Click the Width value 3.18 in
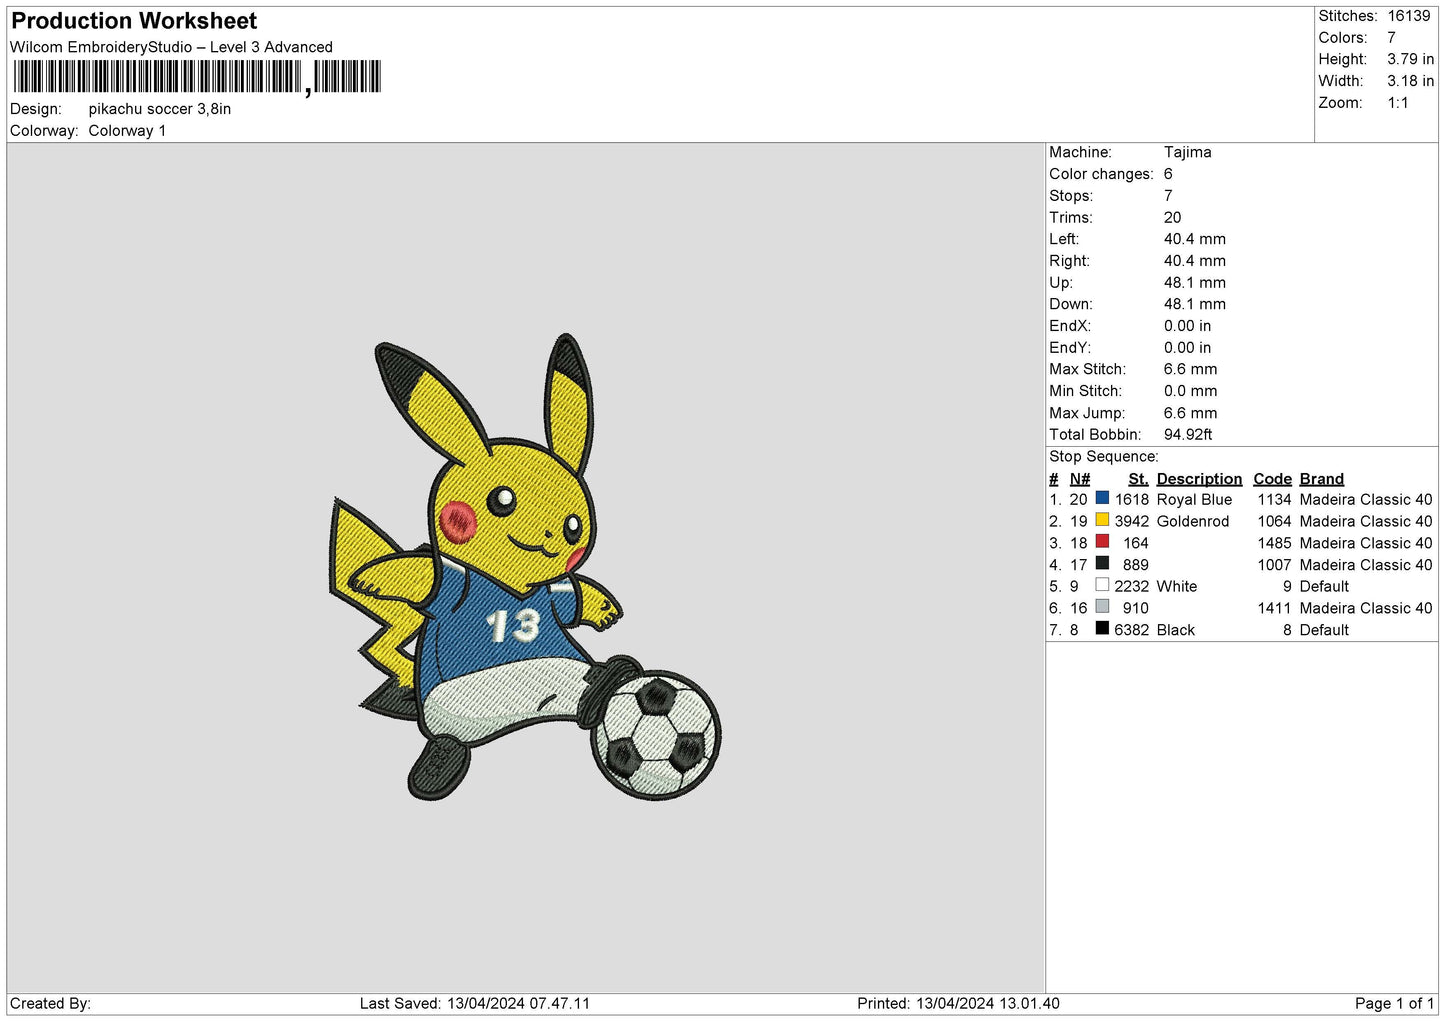 click(x=1410, y=81)
